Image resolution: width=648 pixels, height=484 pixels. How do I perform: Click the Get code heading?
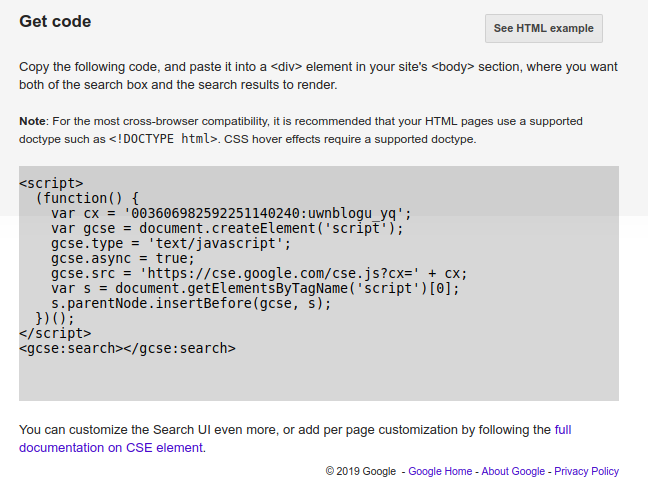55,21
